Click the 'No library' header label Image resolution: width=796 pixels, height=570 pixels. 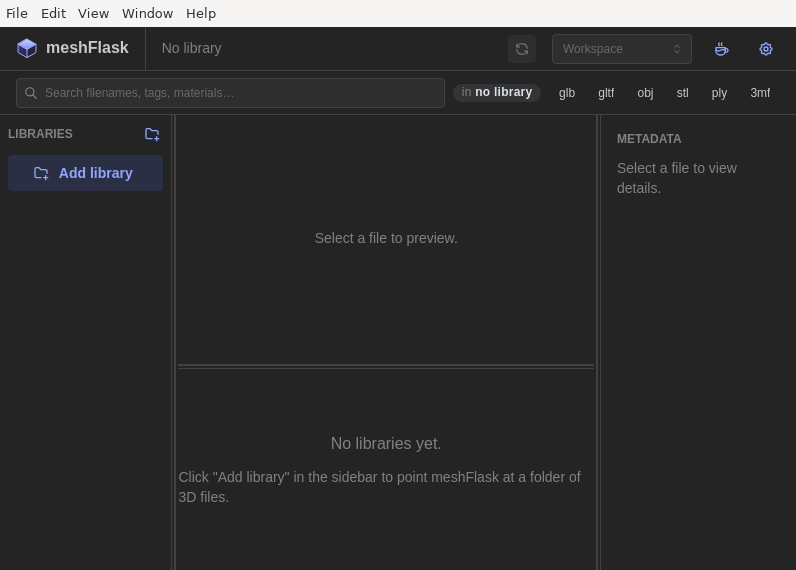tap(191, 48)
